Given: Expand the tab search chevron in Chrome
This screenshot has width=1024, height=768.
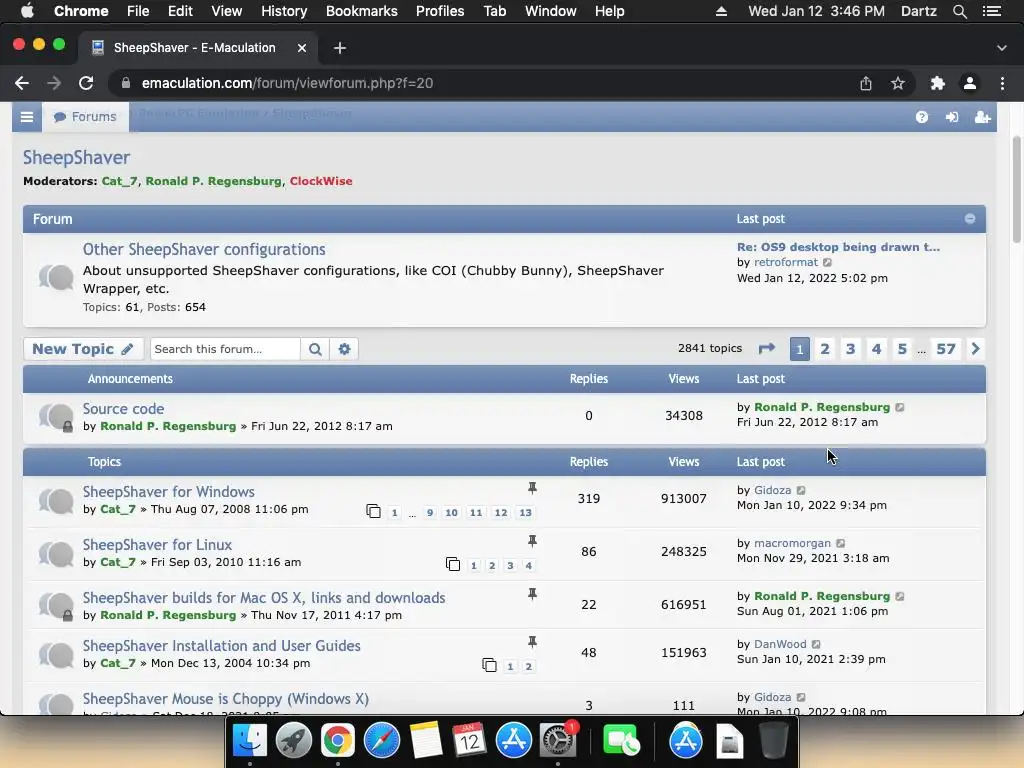Looking at the screenshot, I should click(1002, 48).
